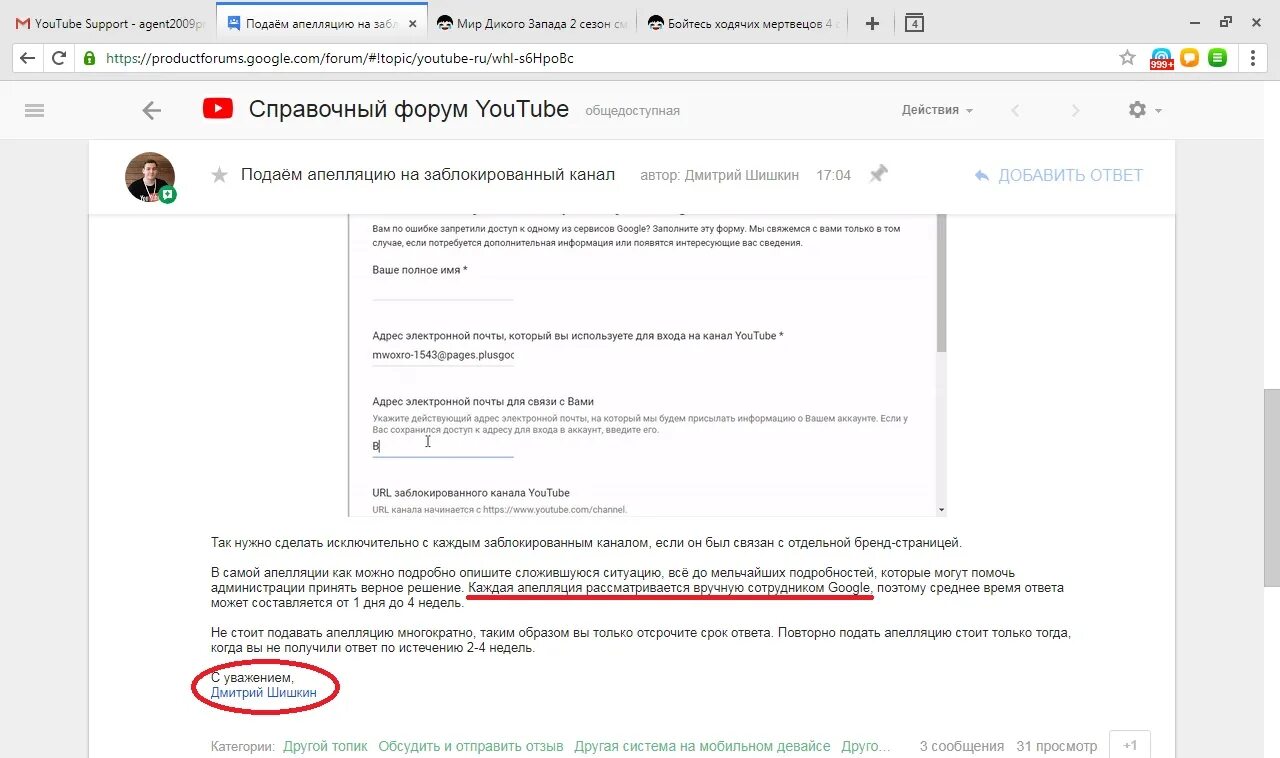Click Справочный форум YouTube title
The width and height of the screenshot is (1280, 758).
pos(409,109)
